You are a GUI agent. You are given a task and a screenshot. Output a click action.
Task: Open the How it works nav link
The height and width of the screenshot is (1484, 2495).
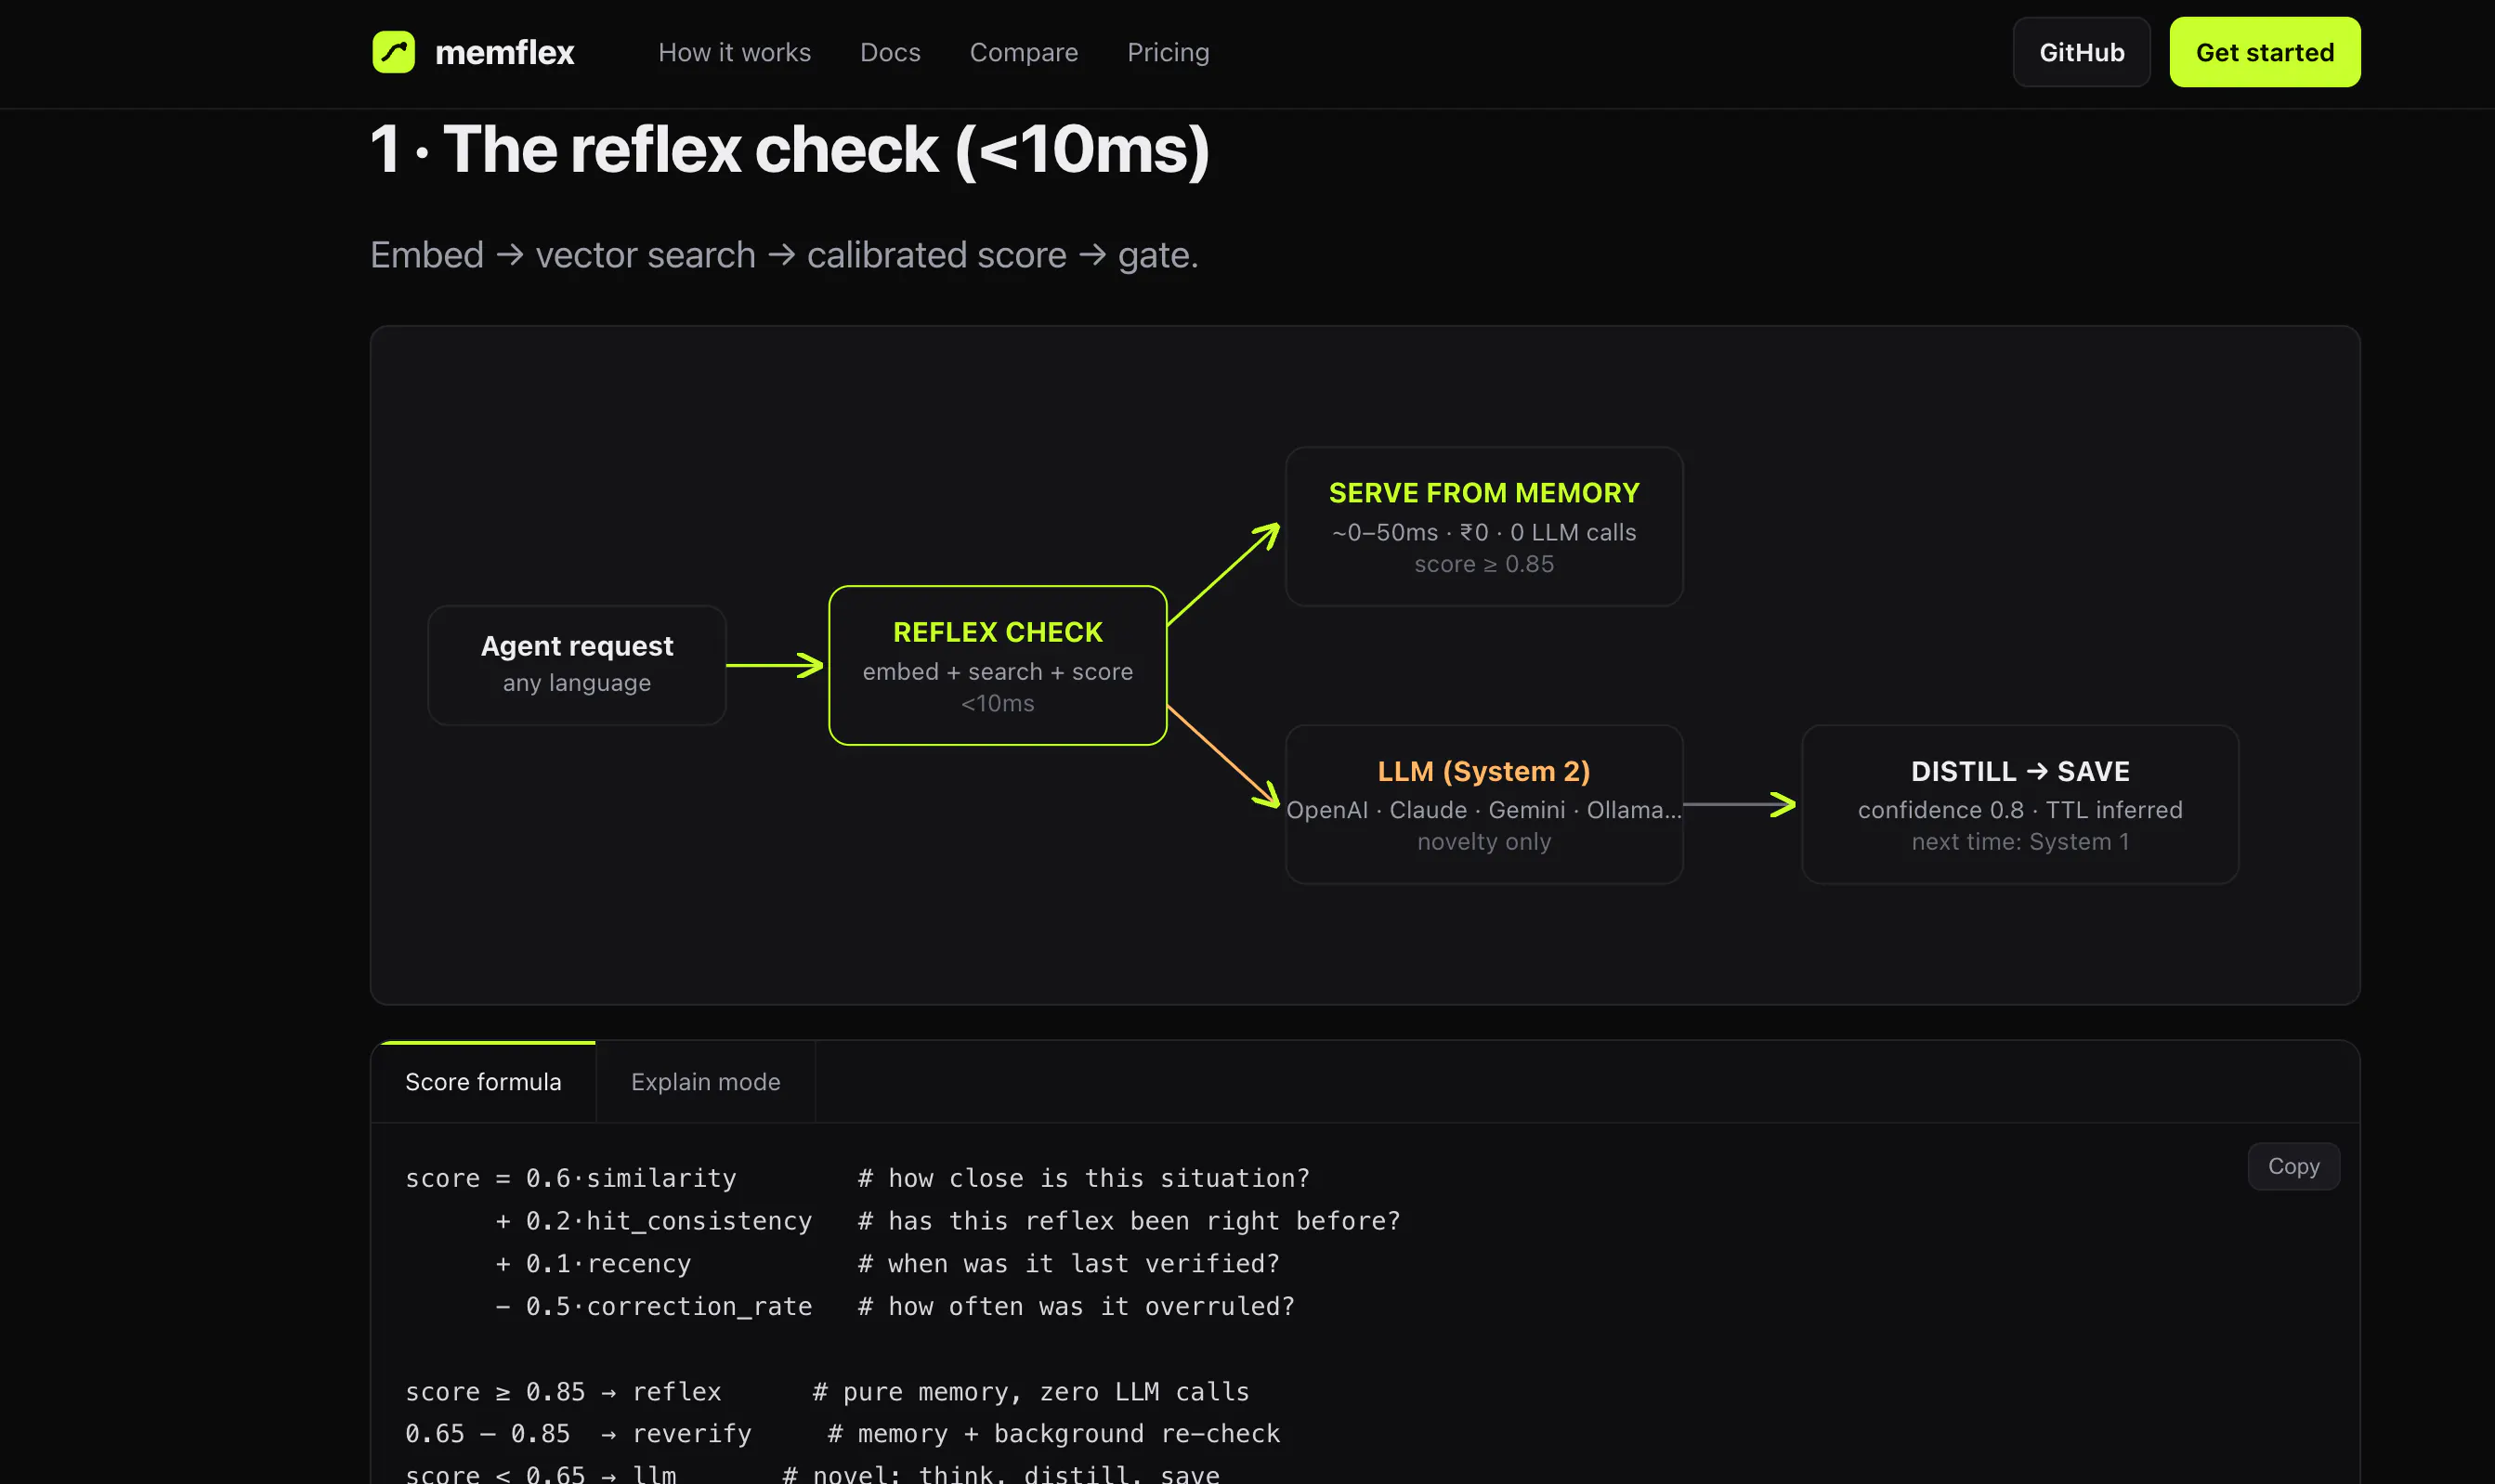point(734,52)
